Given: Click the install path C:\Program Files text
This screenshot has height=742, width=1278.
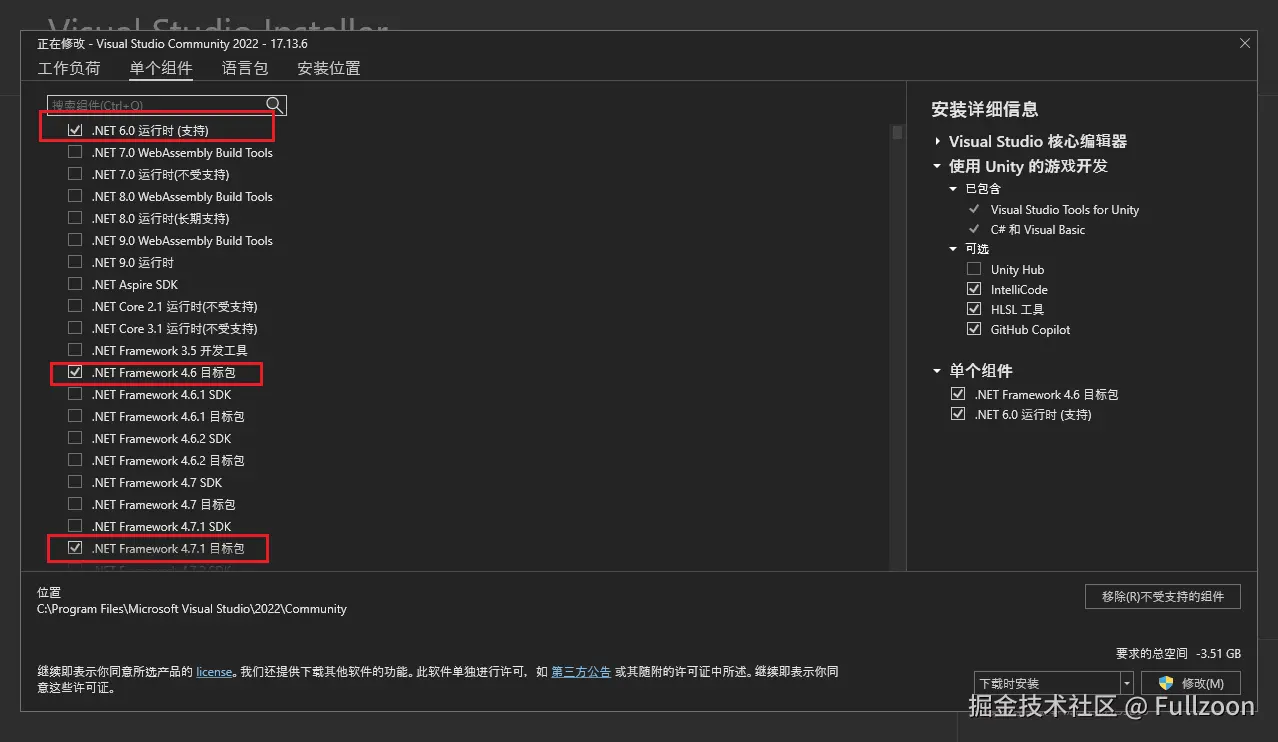Looking at the screenshot, I should [192, 609].
